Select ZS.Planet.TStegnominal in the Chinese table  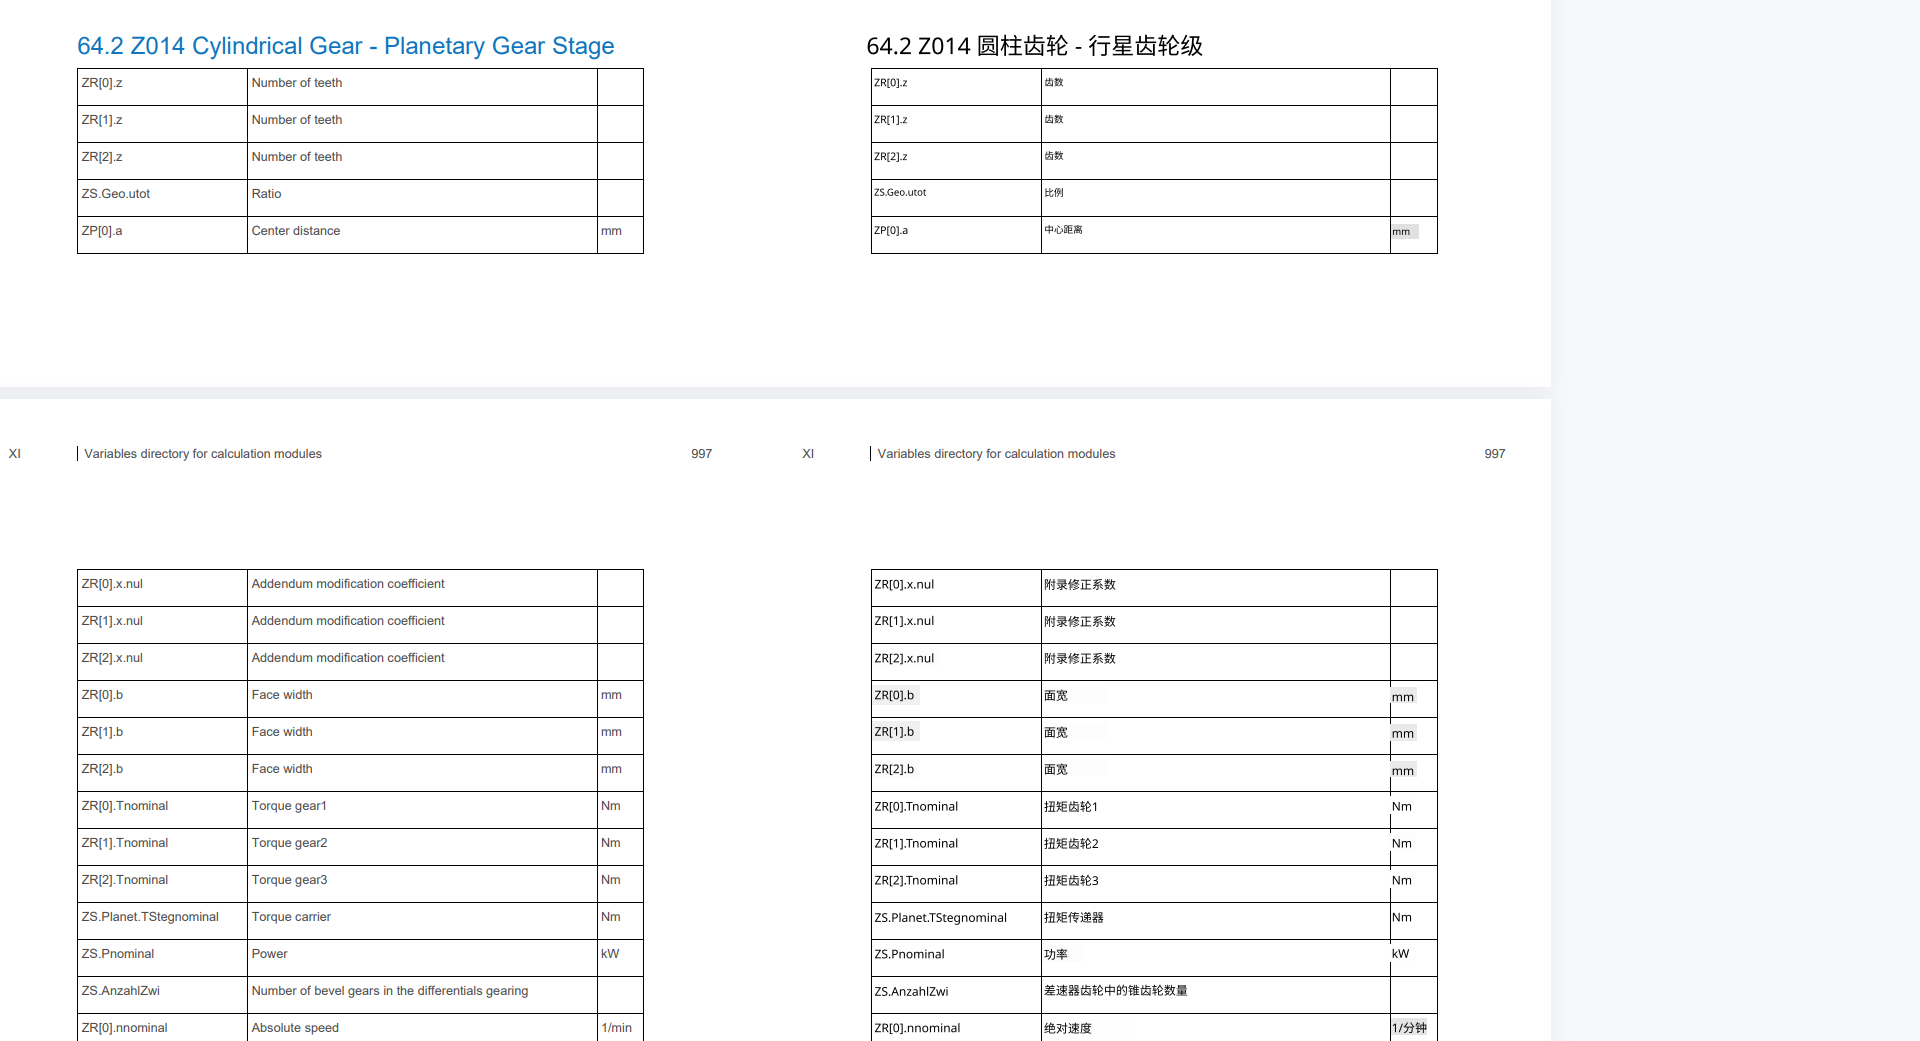click(940, 918)
